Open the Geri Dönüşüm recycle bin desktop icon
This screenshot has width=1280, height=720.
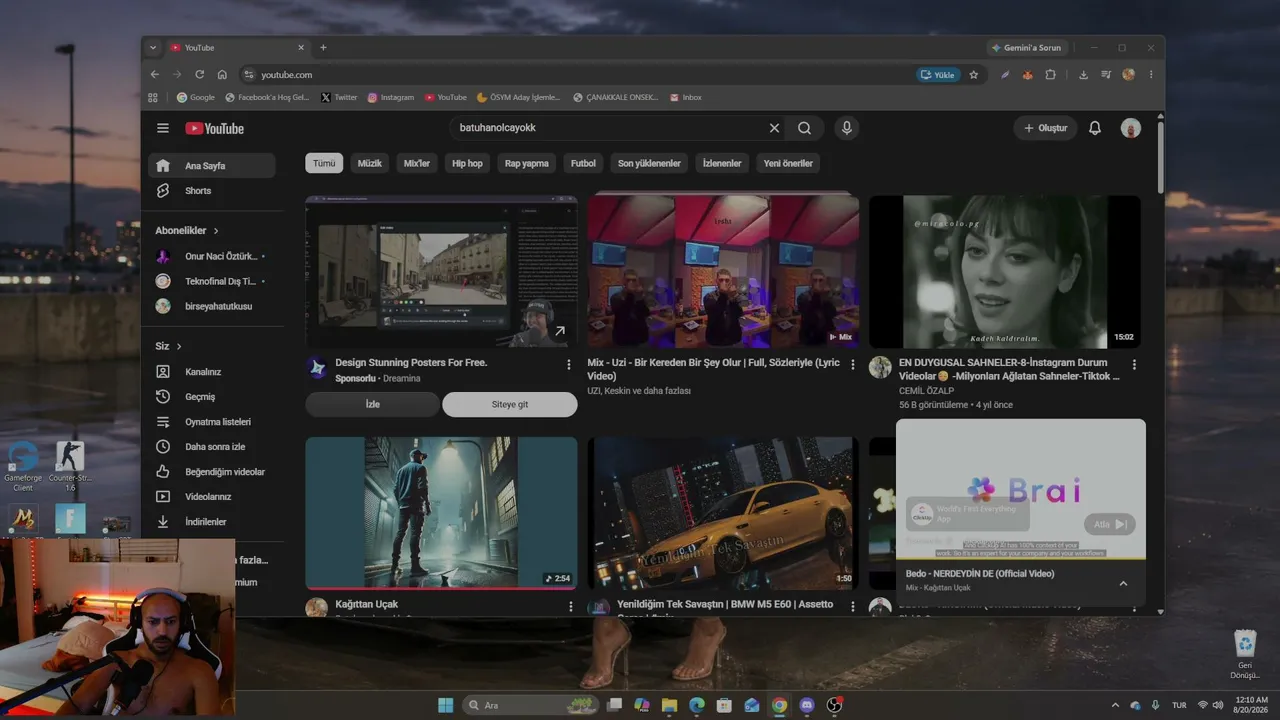click(x=1245, y=655)
